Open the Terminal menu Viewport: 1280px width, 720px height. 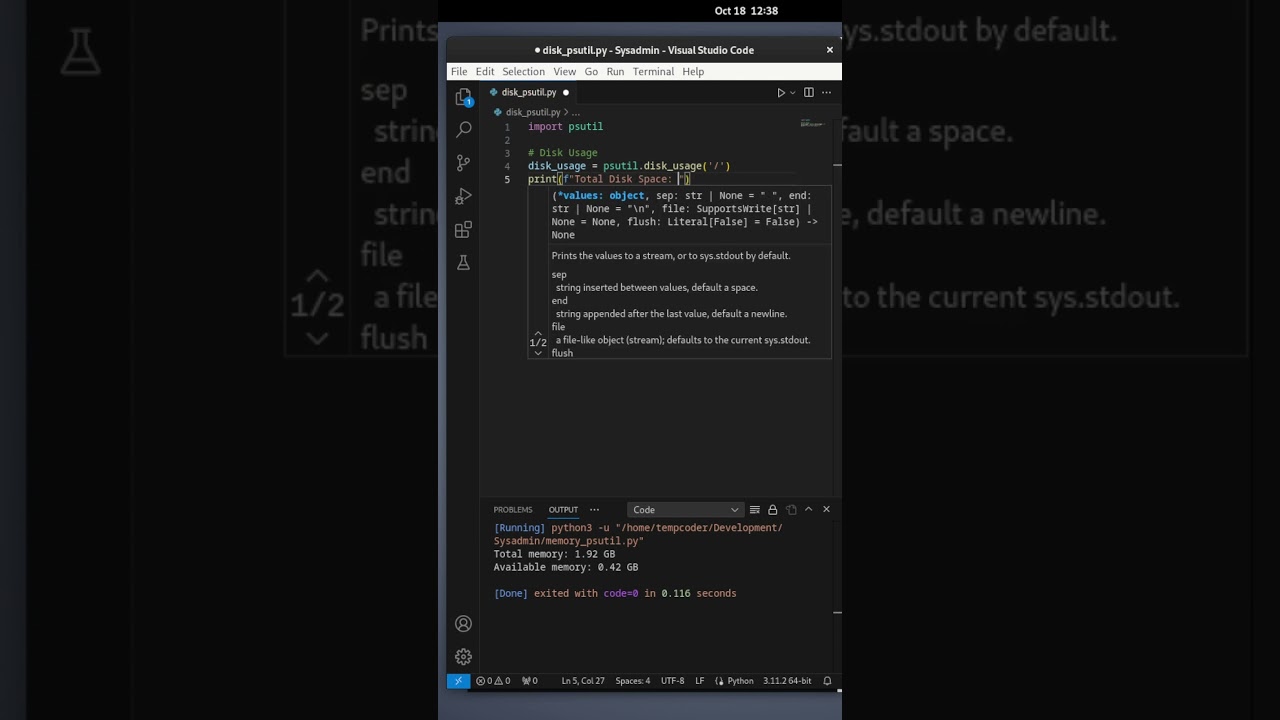[653, 72]
